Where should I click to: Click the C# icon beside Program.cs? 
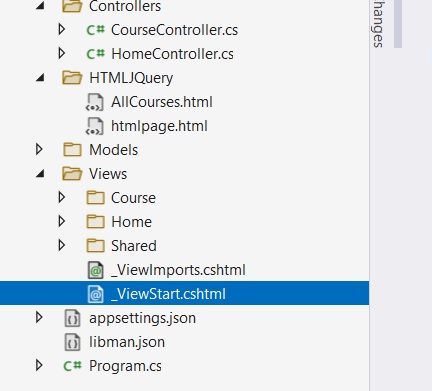click(x=72, y=366)
